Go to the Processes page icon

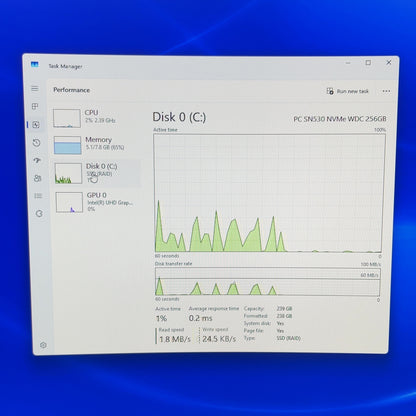pyautogui.click(x=35, y=106)
